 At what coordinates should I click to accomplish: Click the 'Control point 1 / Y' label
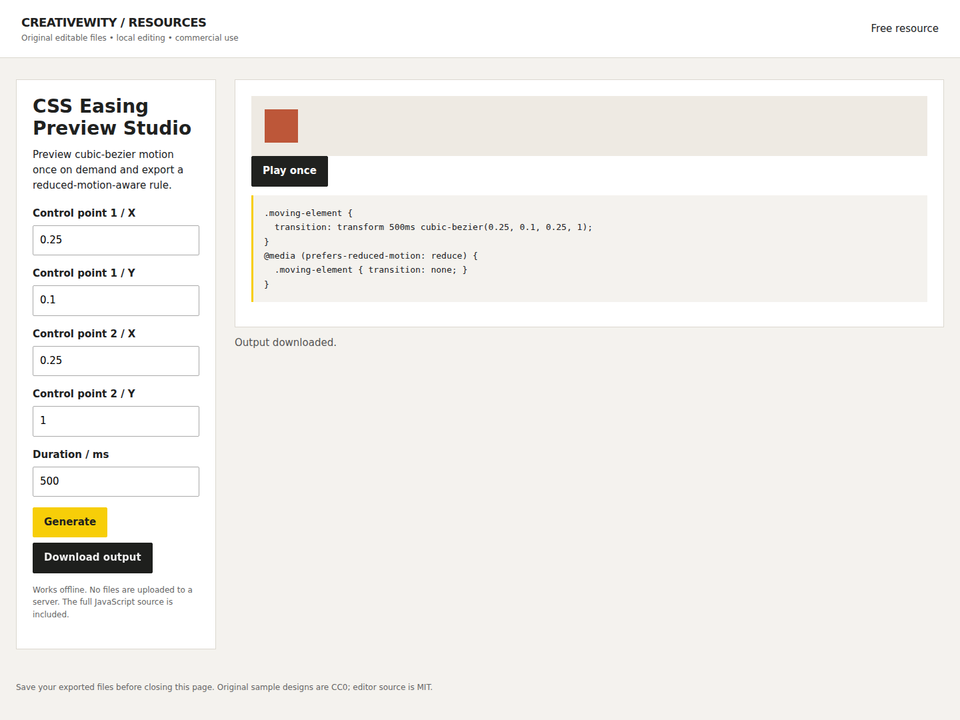[x=84, y=273]
